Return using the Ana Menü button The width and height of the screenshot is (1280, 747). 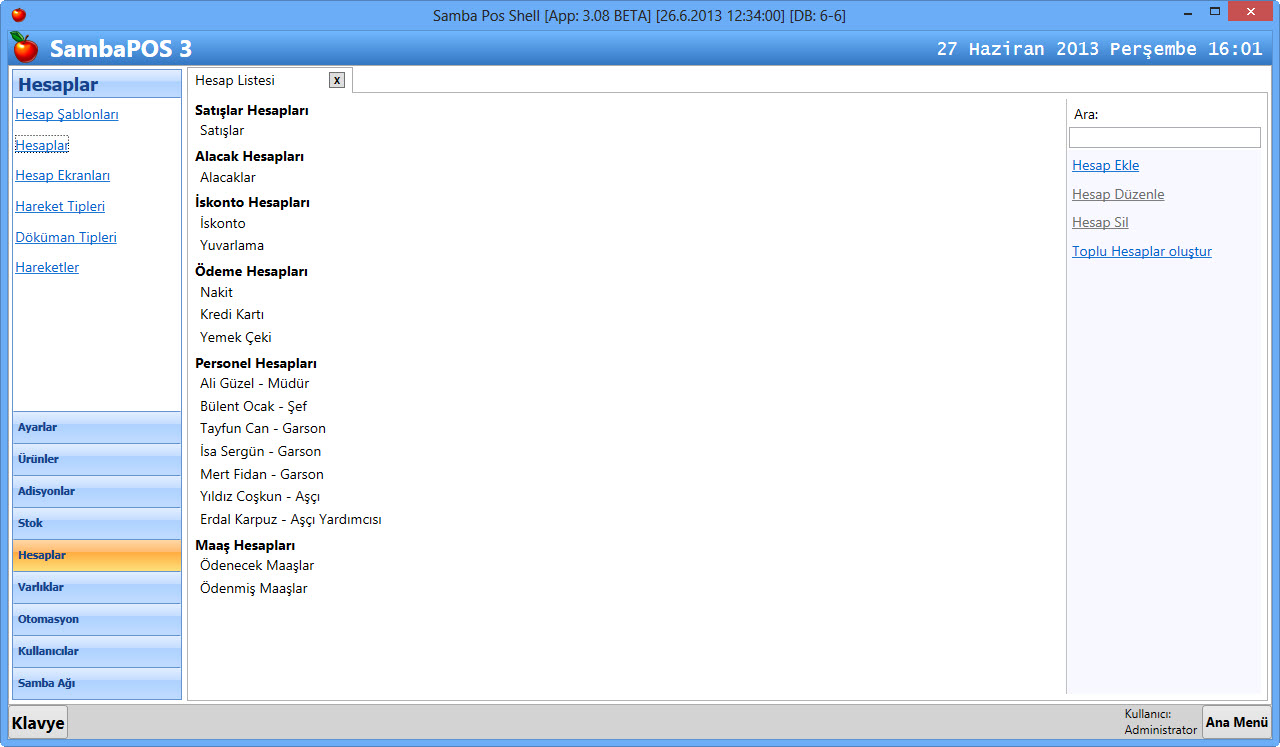[1236, 723]
